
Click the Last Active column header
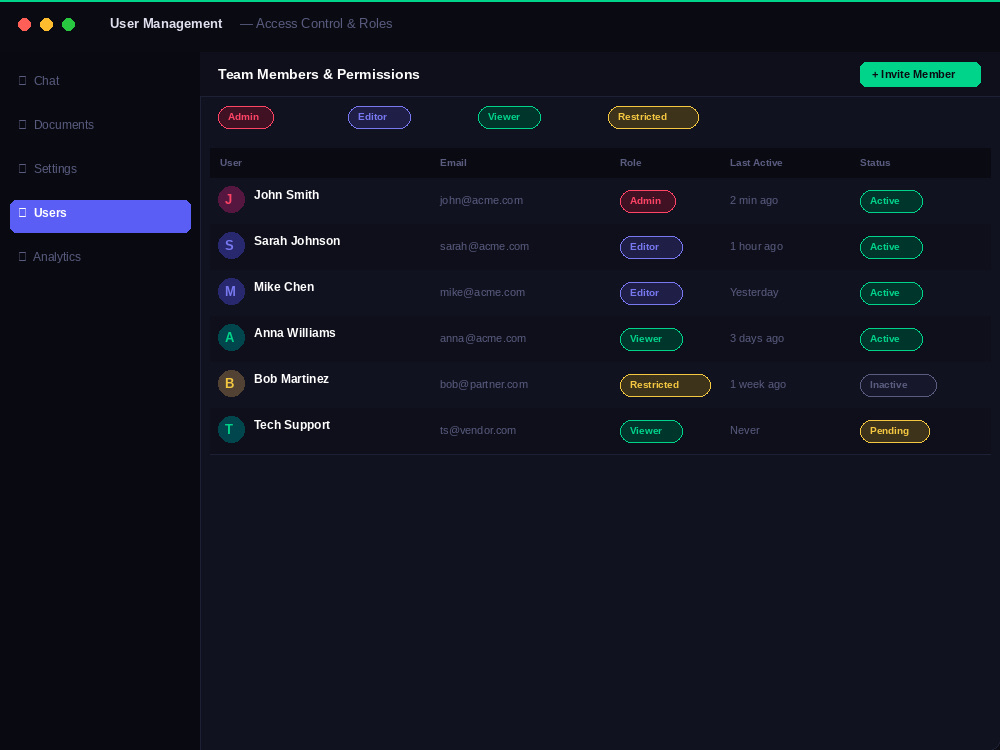(x=756, y=163)
